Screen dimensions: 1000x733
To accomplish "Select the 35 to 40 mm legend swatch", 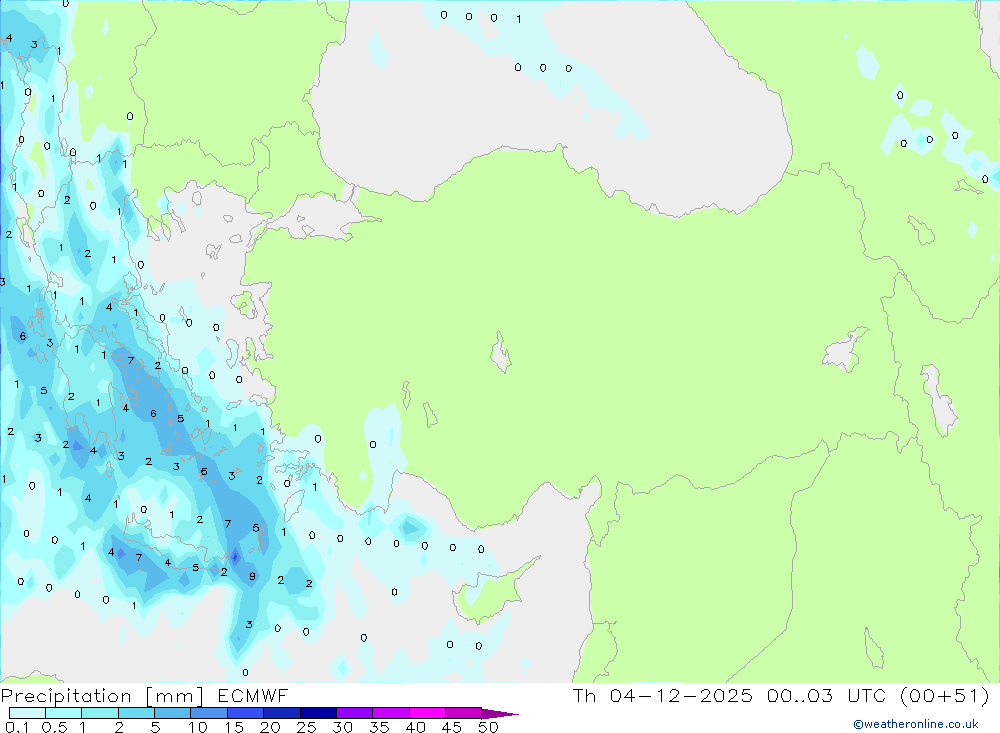I will [x=391, y=713].
